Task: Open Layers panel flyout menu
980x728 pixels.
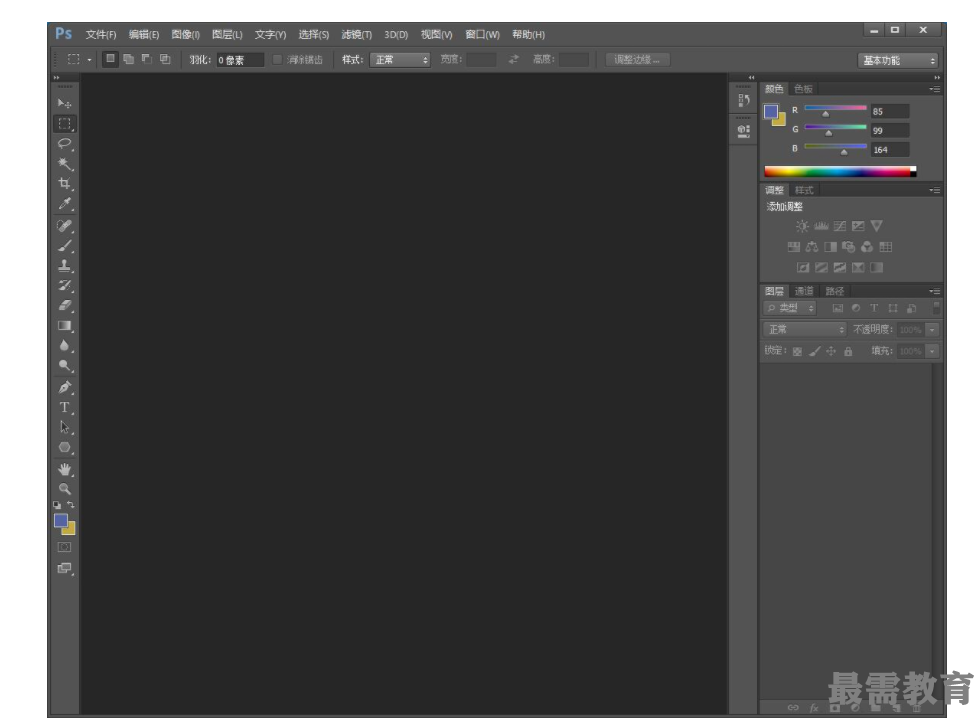Action: (934, 291)
